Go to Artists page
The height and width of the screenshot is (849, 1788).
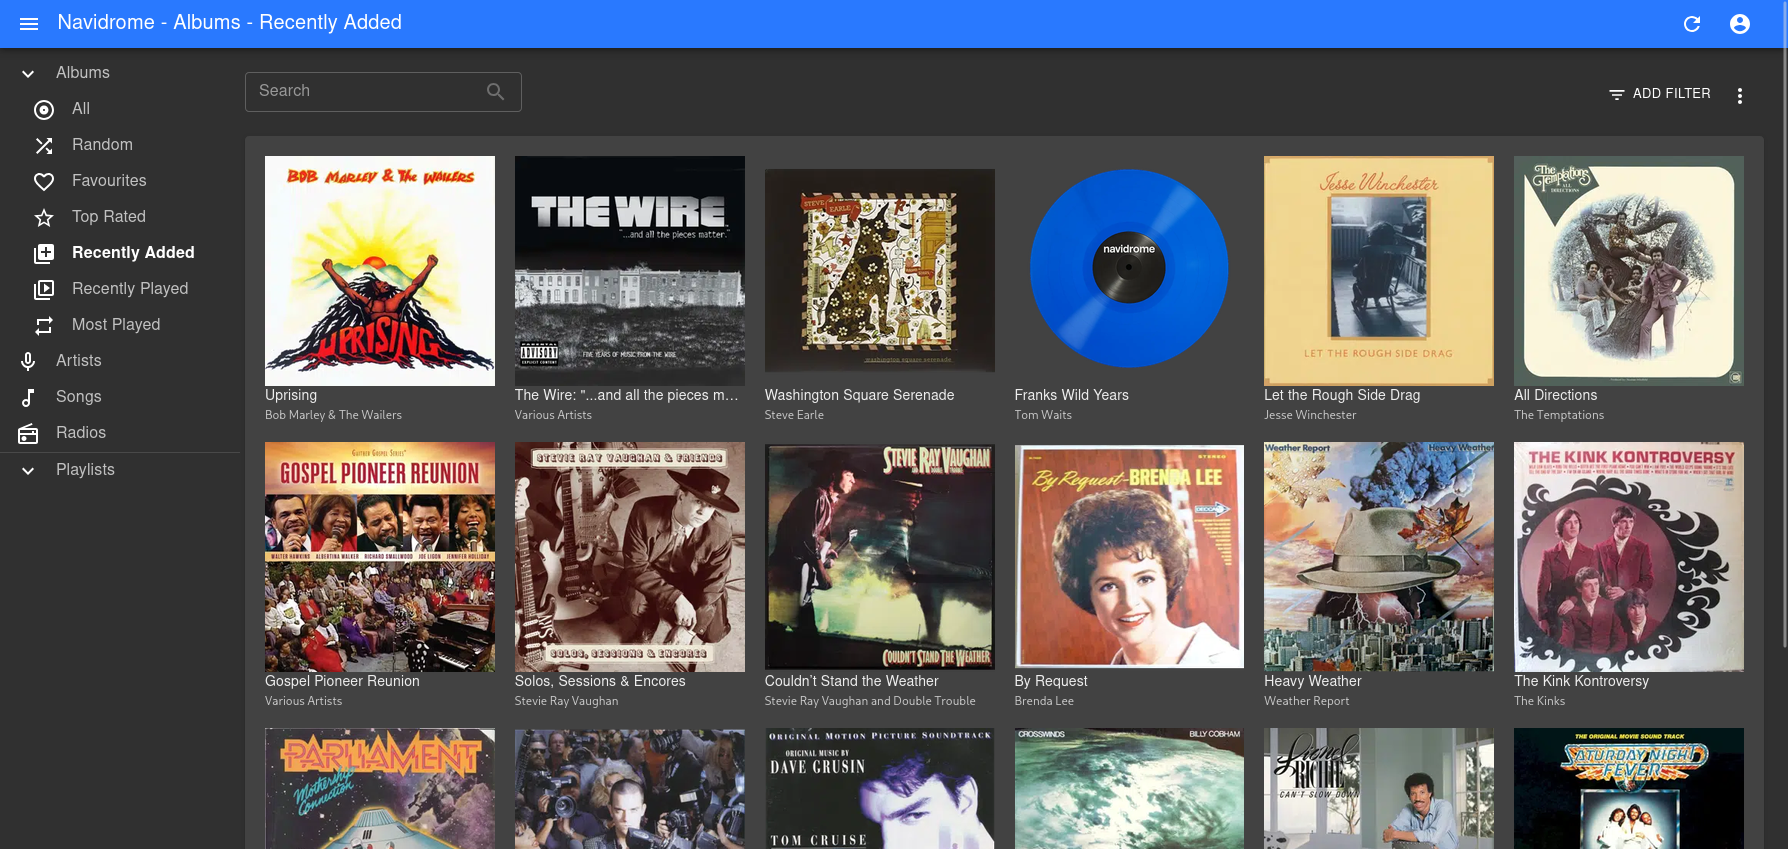click(x=120, y=361)
